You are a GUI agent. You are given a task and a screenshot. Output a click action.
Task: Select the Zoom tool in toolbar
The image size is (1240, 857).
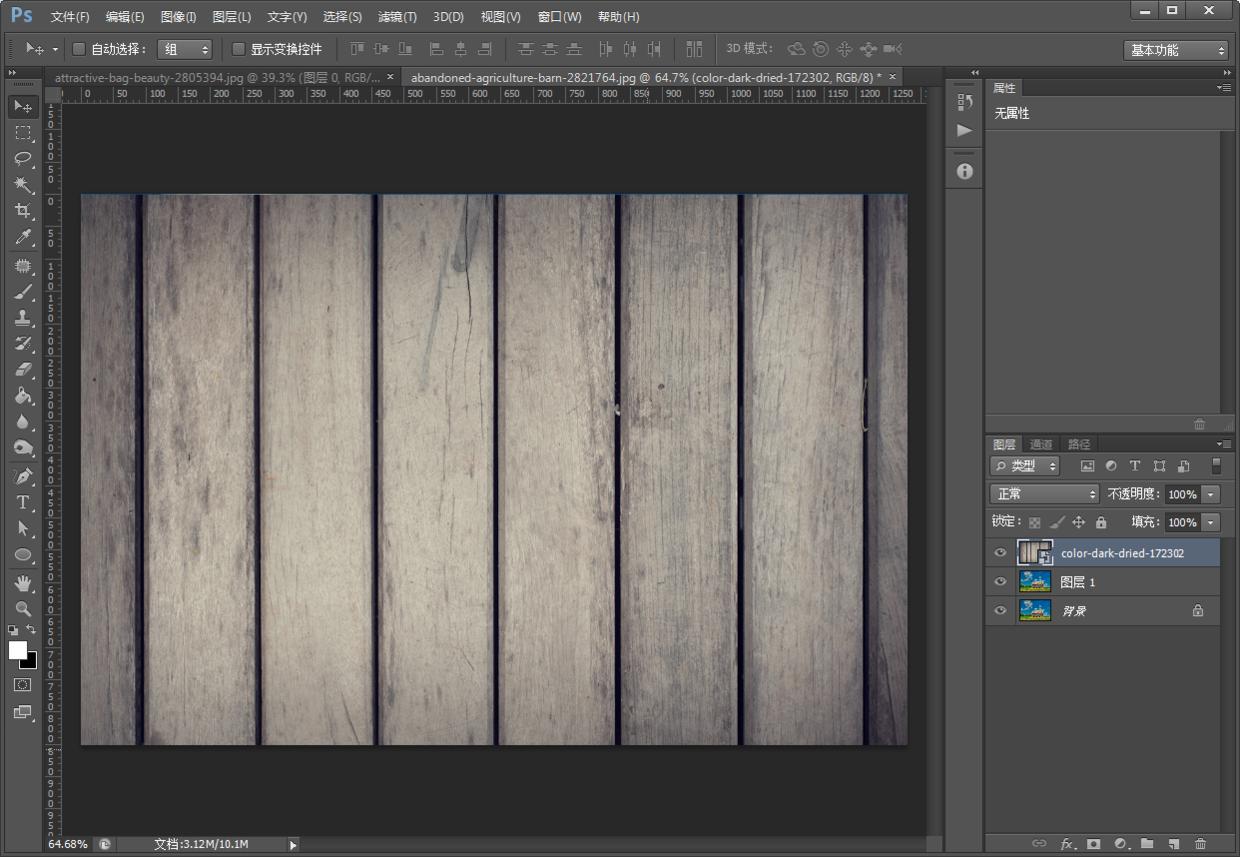click(x=23, y=608)
